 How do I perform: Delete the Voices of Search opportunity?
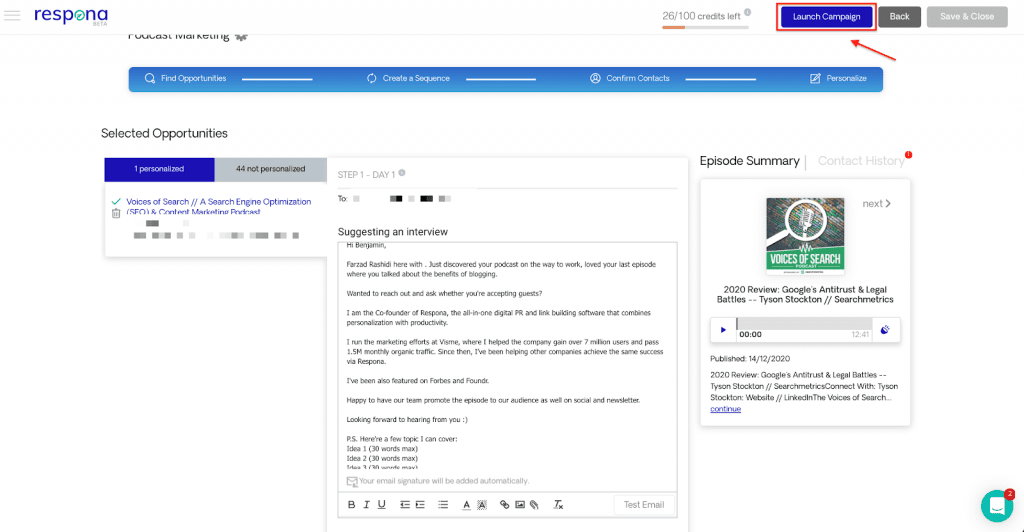click(x=116, y=213)
